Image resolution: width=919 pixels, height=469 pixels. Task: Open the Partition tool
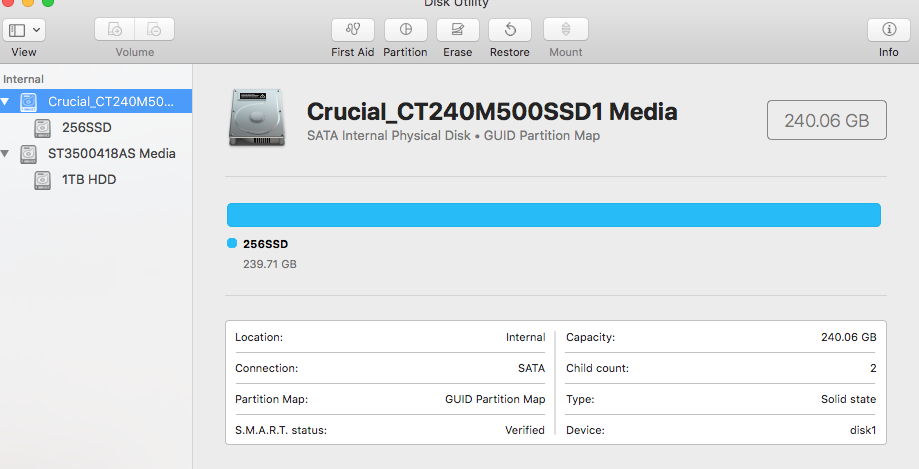click(x=406, y=29)
